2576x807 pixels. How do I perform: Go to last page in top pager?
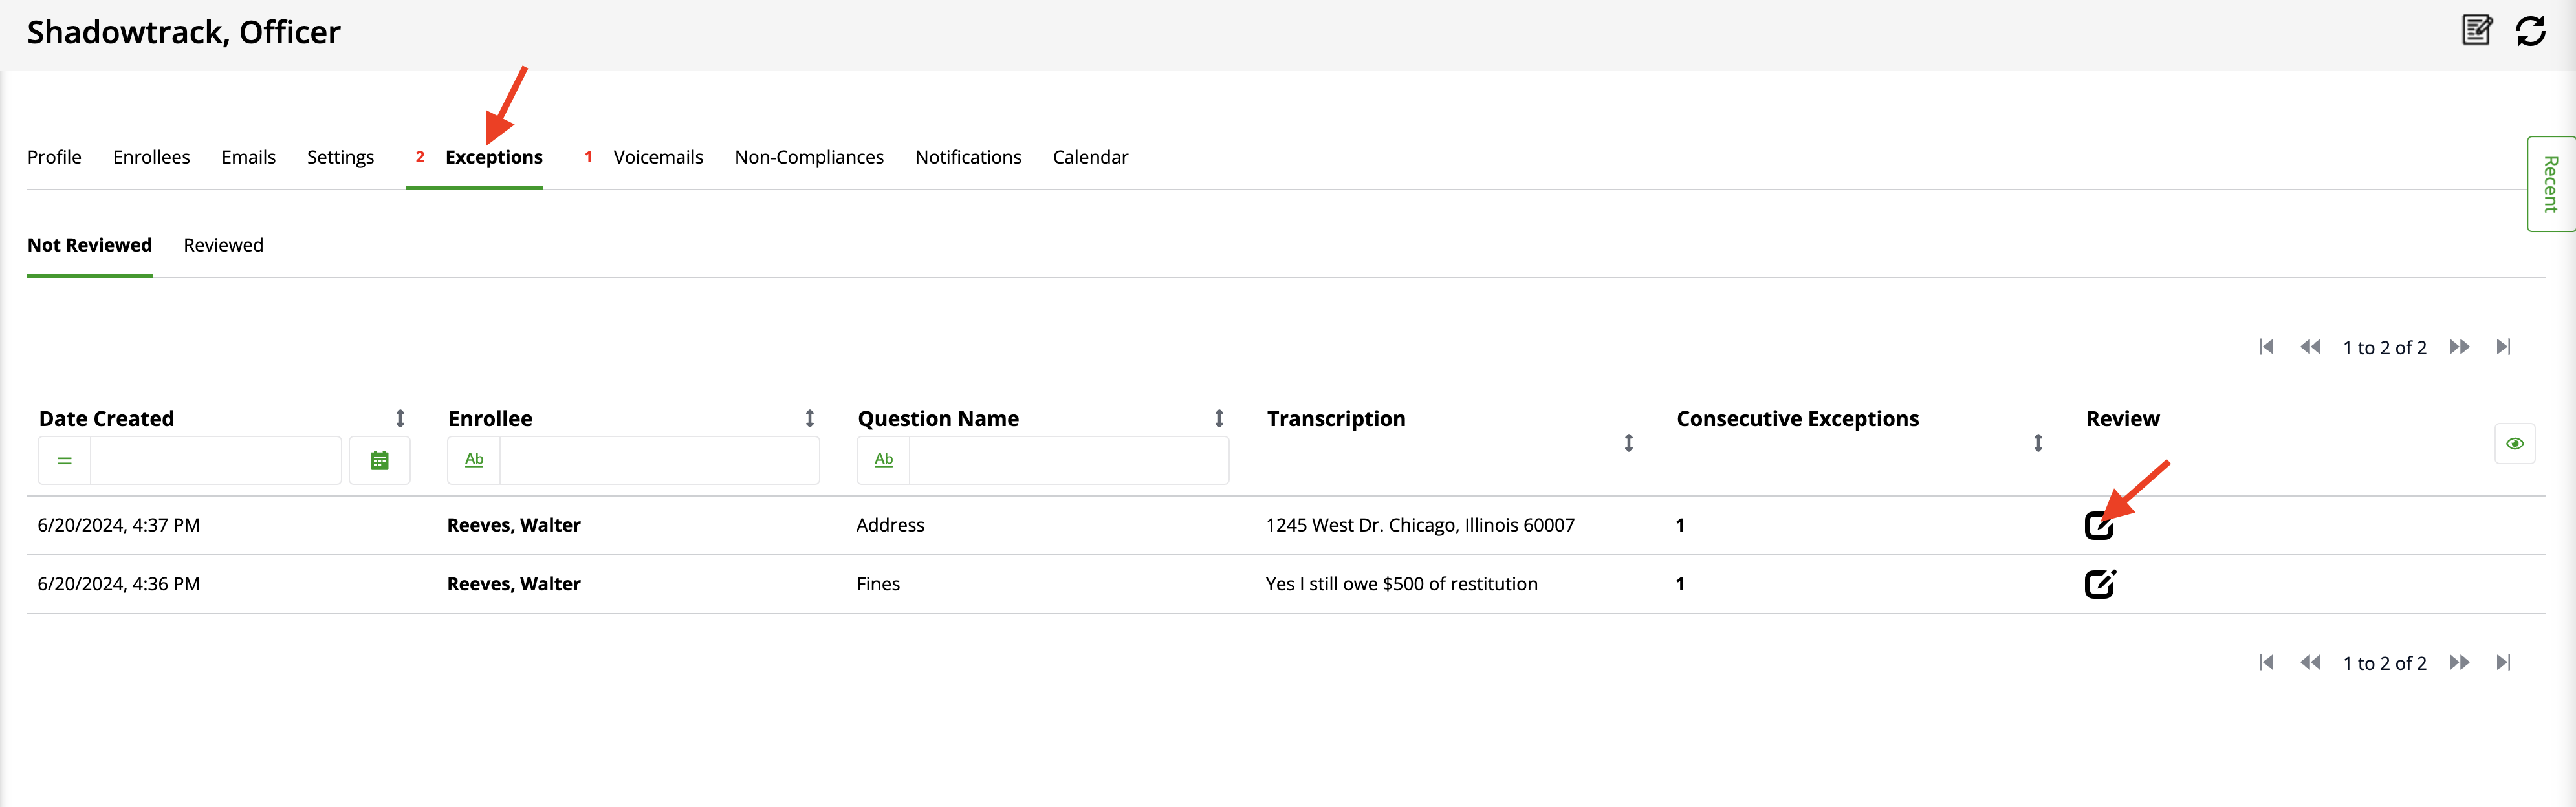point(2503,347)
